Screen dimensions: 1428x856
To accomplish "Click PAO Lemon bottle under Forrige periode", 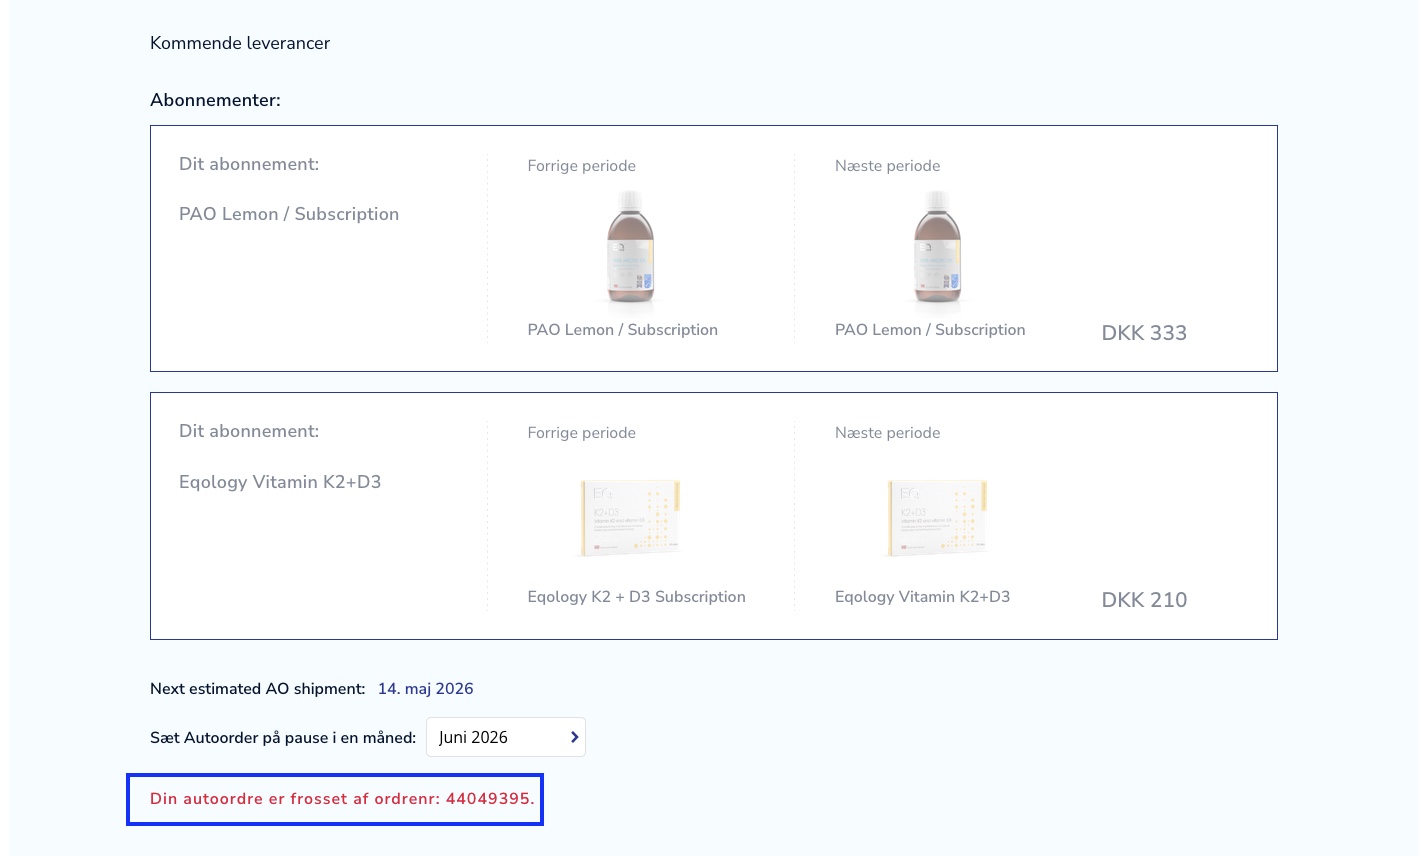I will point(630,247).
